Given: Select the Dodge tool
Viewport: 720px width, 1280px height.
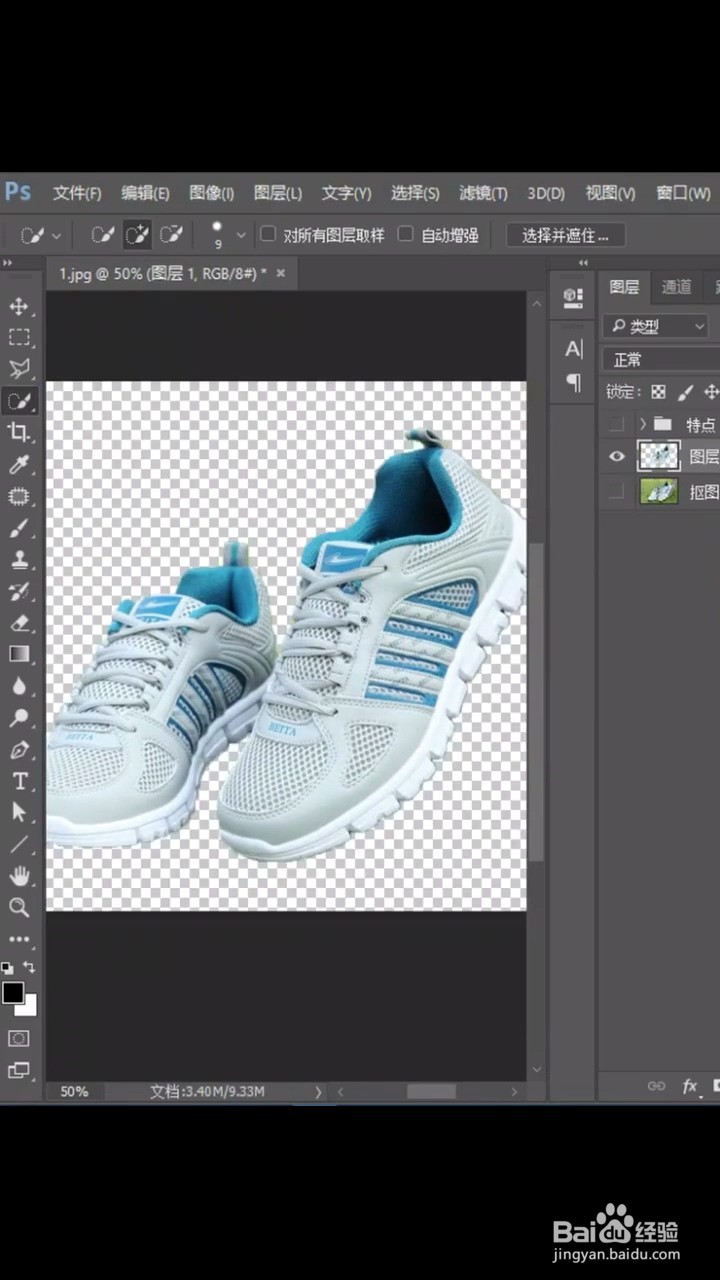Looking at the screenshot, I should (x=19, y=718).
